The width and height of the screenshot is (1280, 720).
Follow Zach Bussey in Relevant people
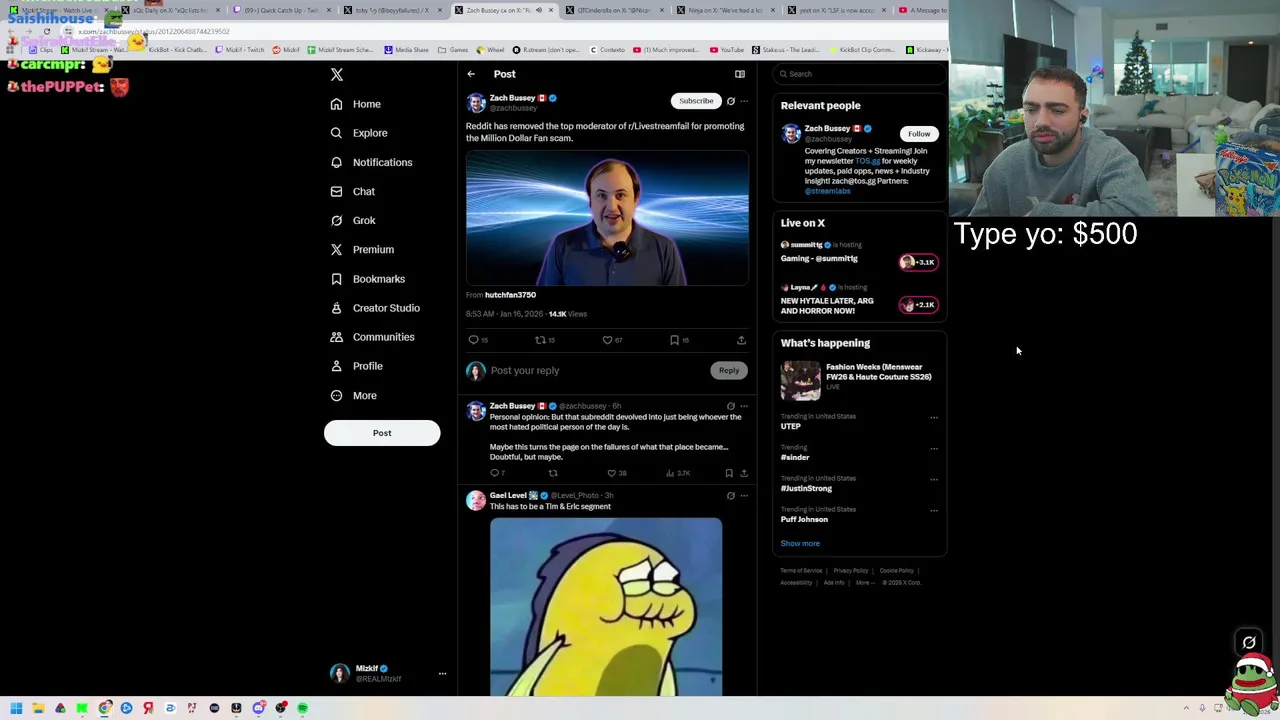pyautogui.click(x=919, y=134)
